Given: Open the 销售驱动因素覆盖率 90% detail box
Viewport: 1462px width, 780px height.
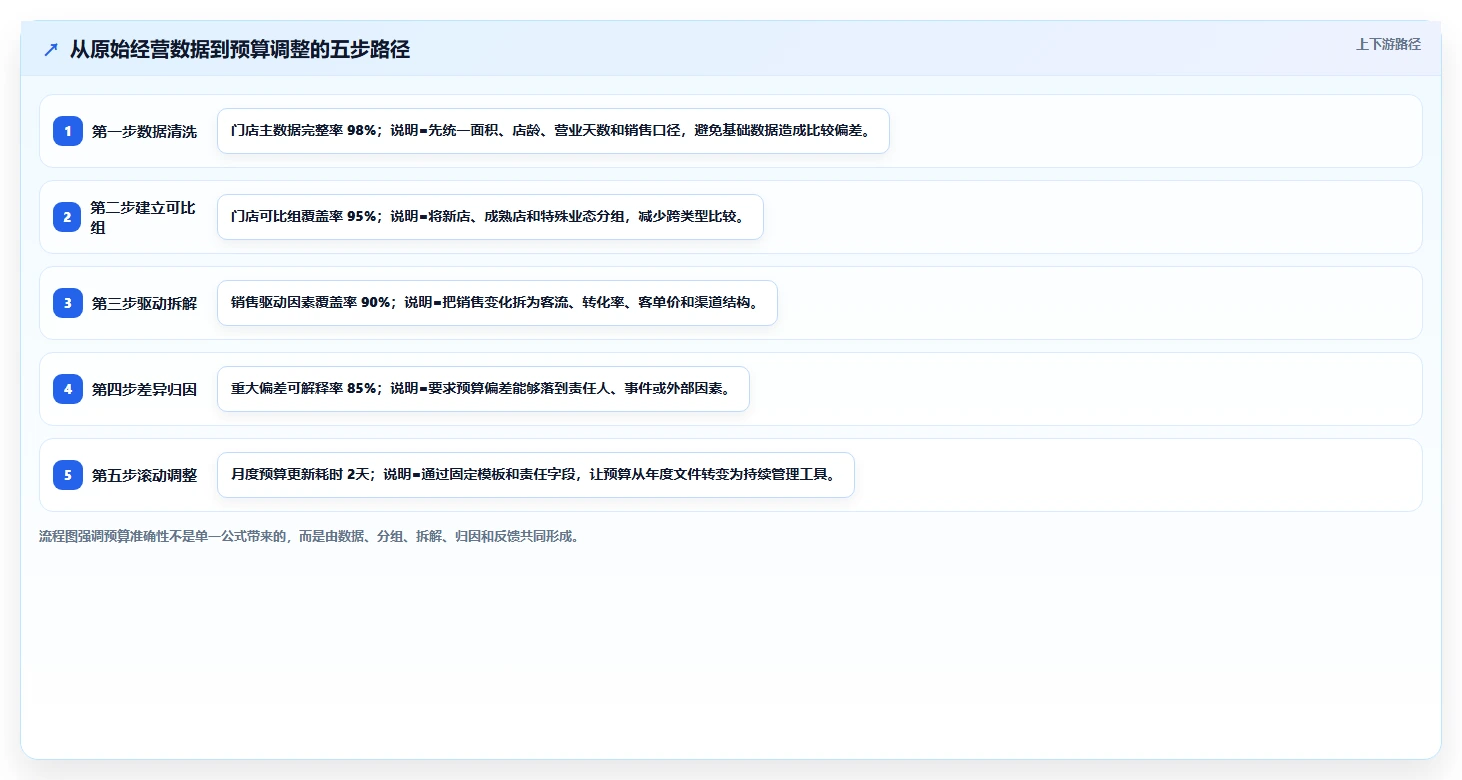Looking at the screenshot, I should tap(497, 303).
